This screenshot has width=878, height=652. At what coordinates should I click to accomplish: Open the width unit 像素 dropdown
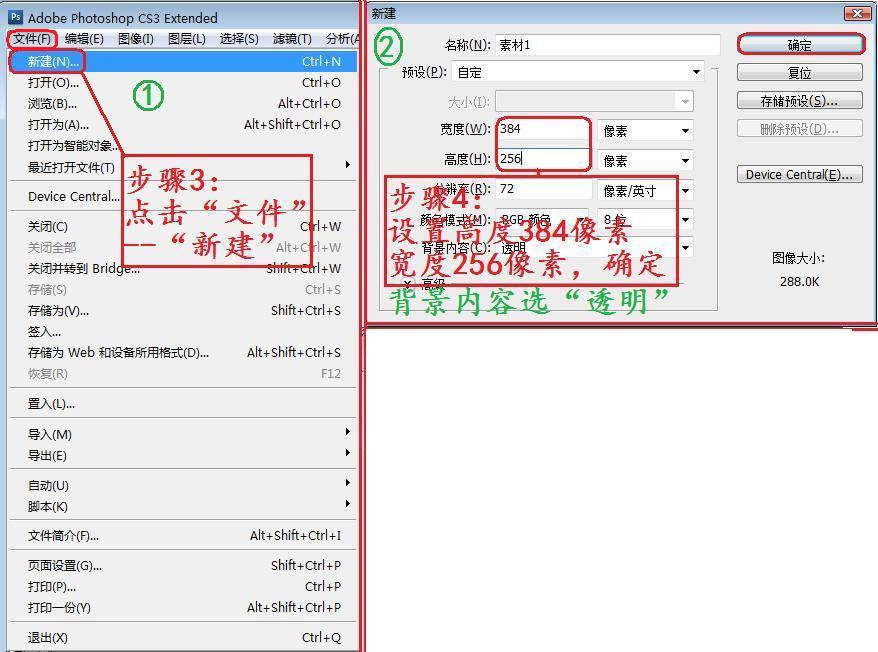pos(645,131)
